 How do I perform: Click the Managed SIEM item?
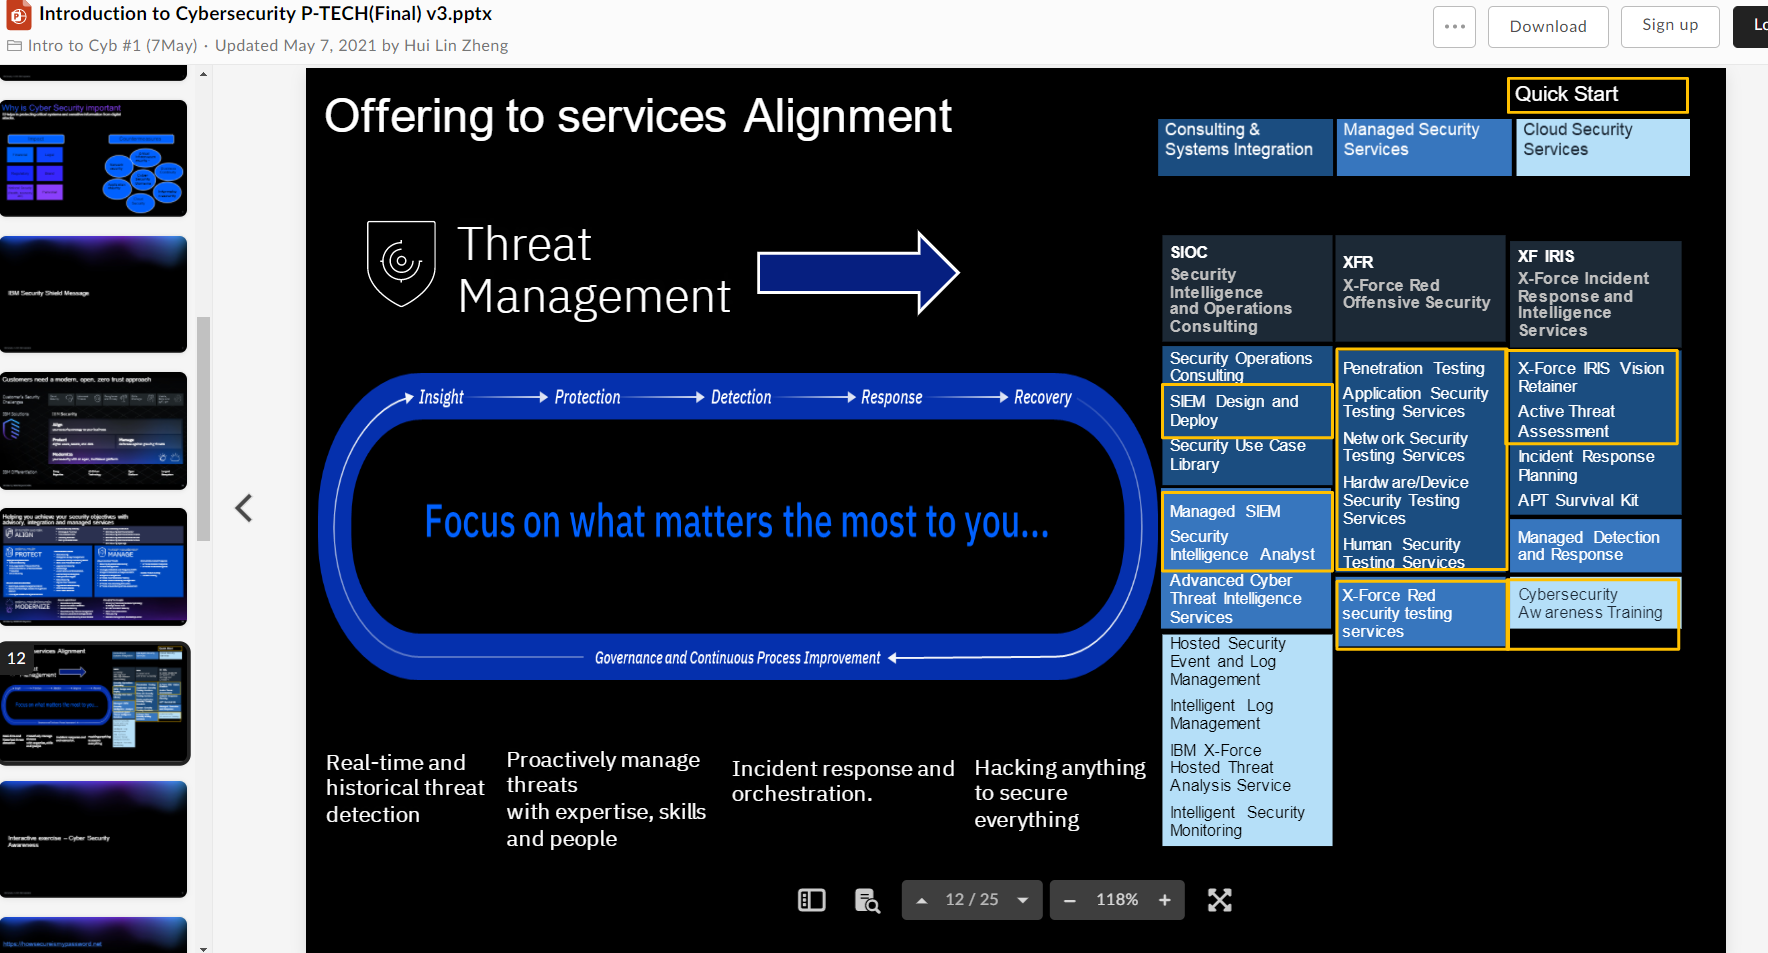point(1225,511)
